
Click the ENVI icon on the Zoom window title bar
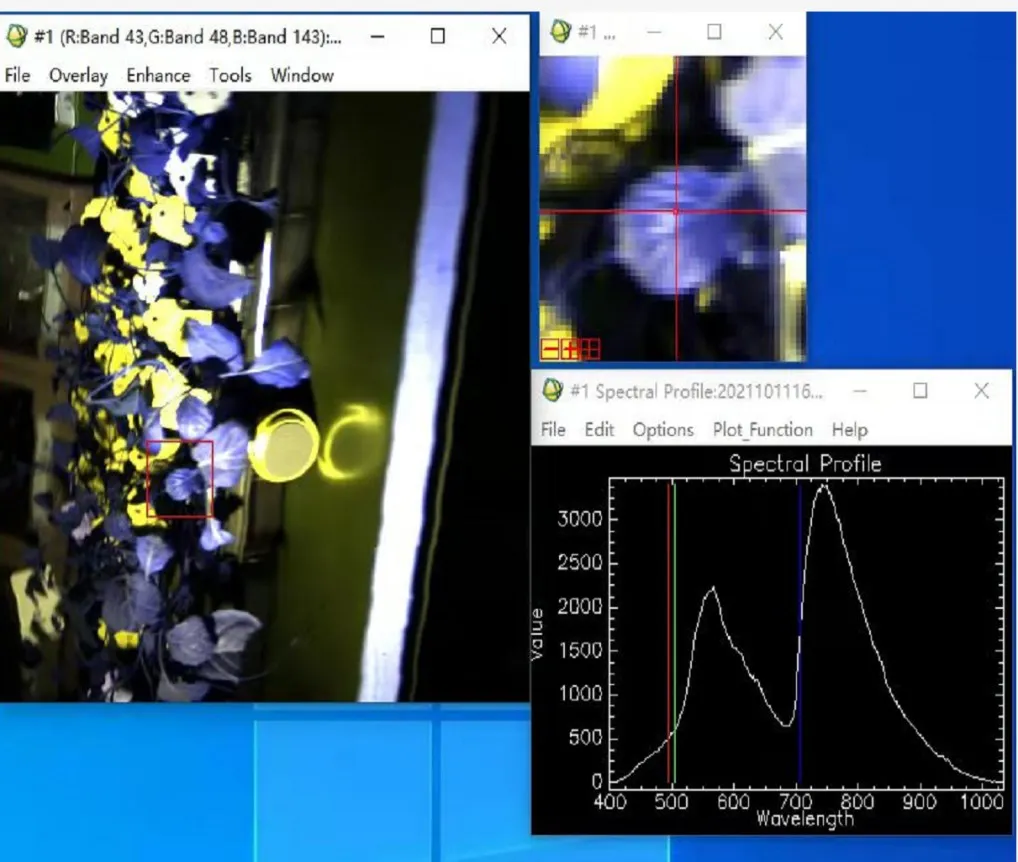[x=559, y=32]
